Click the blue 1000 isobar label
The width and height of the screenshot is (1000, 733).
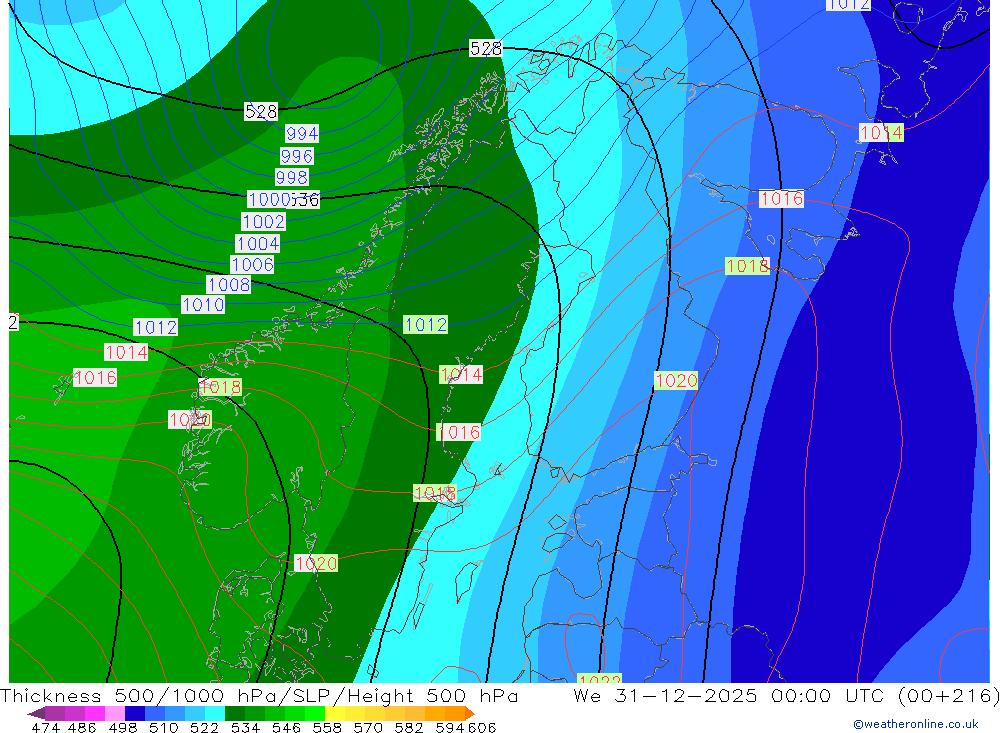[x=270, y=199]
